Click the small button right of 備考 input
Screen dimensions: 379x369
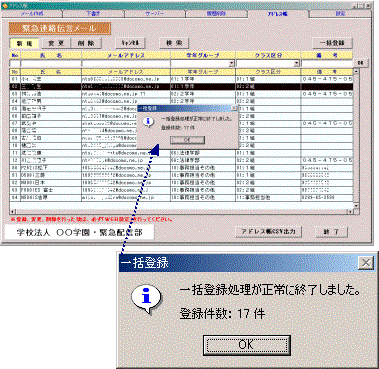(360, 63)
